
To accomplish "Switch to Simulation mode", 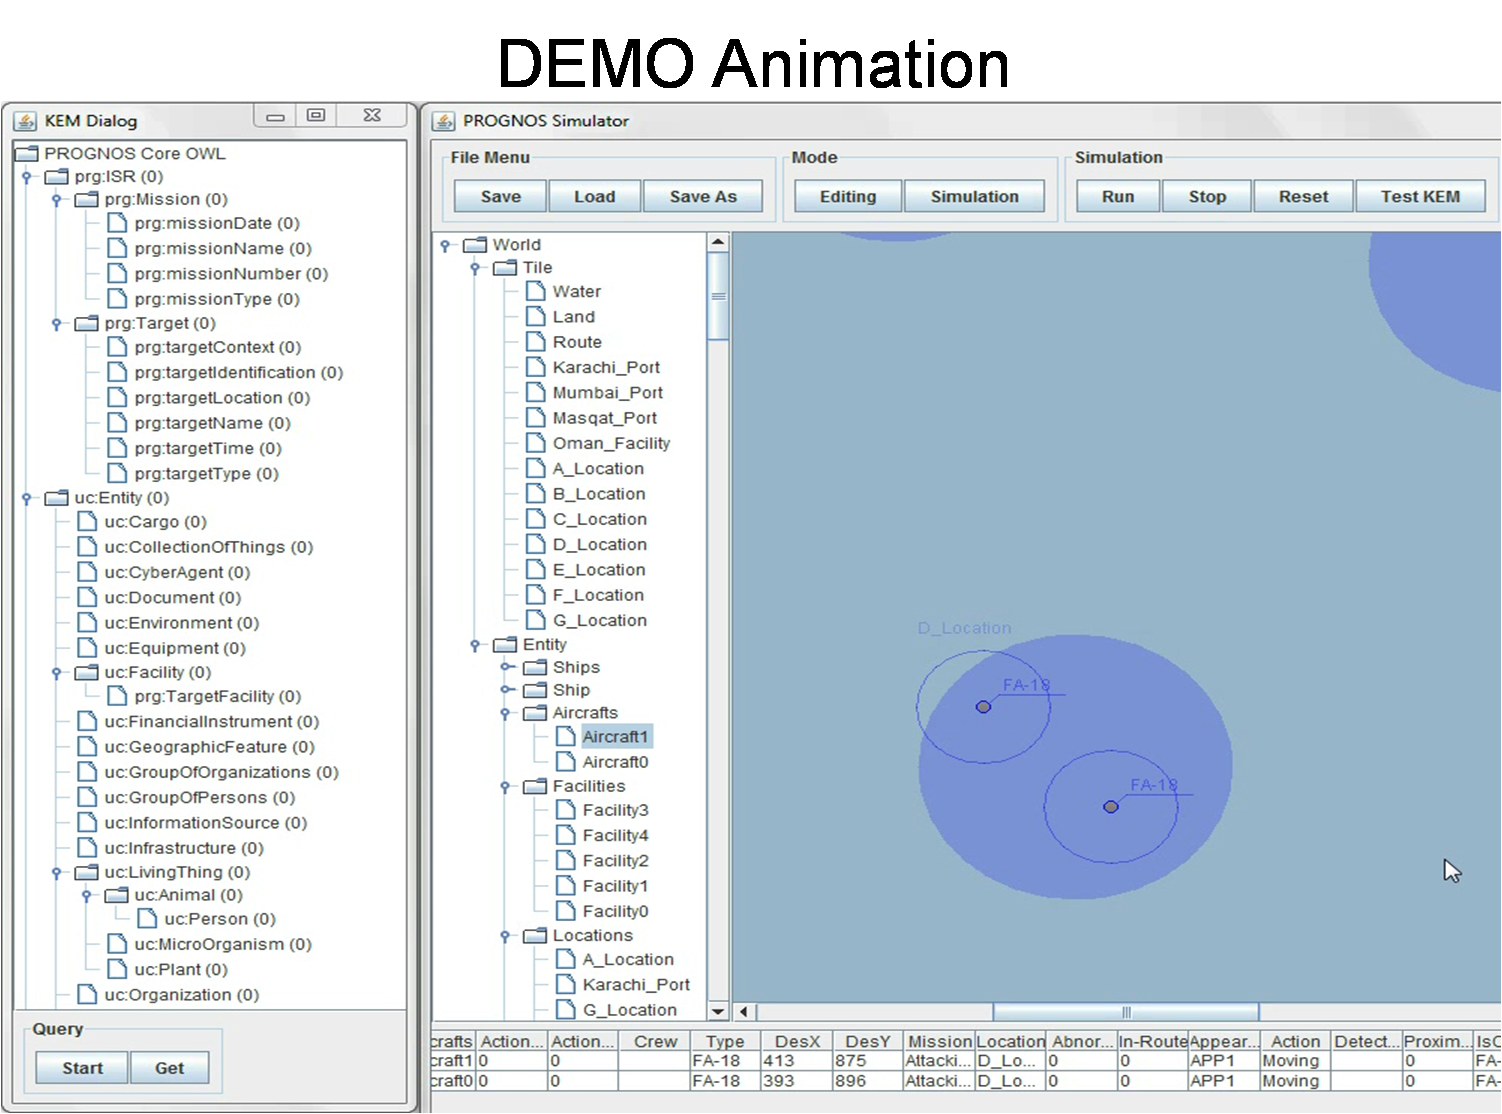I will (x=974, y=197).
